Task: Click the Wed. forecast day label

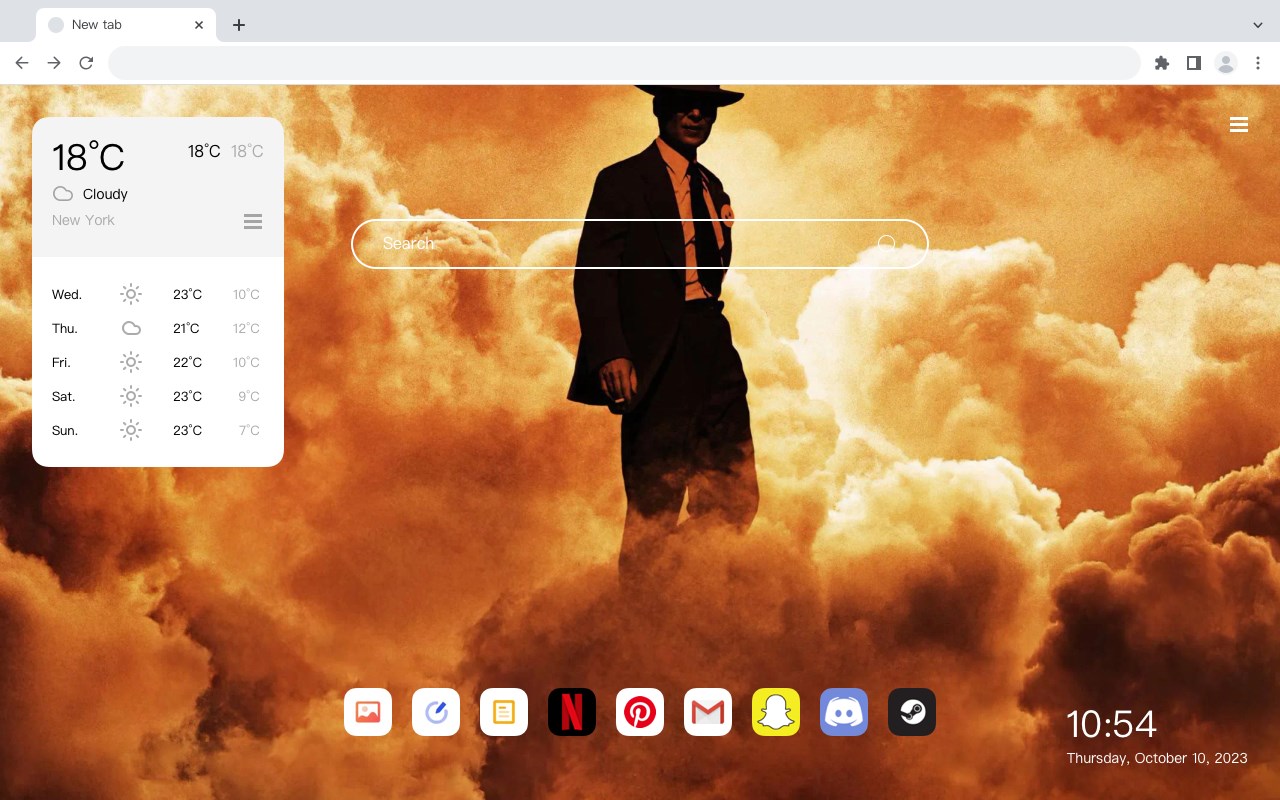Action: click(67, 294)
